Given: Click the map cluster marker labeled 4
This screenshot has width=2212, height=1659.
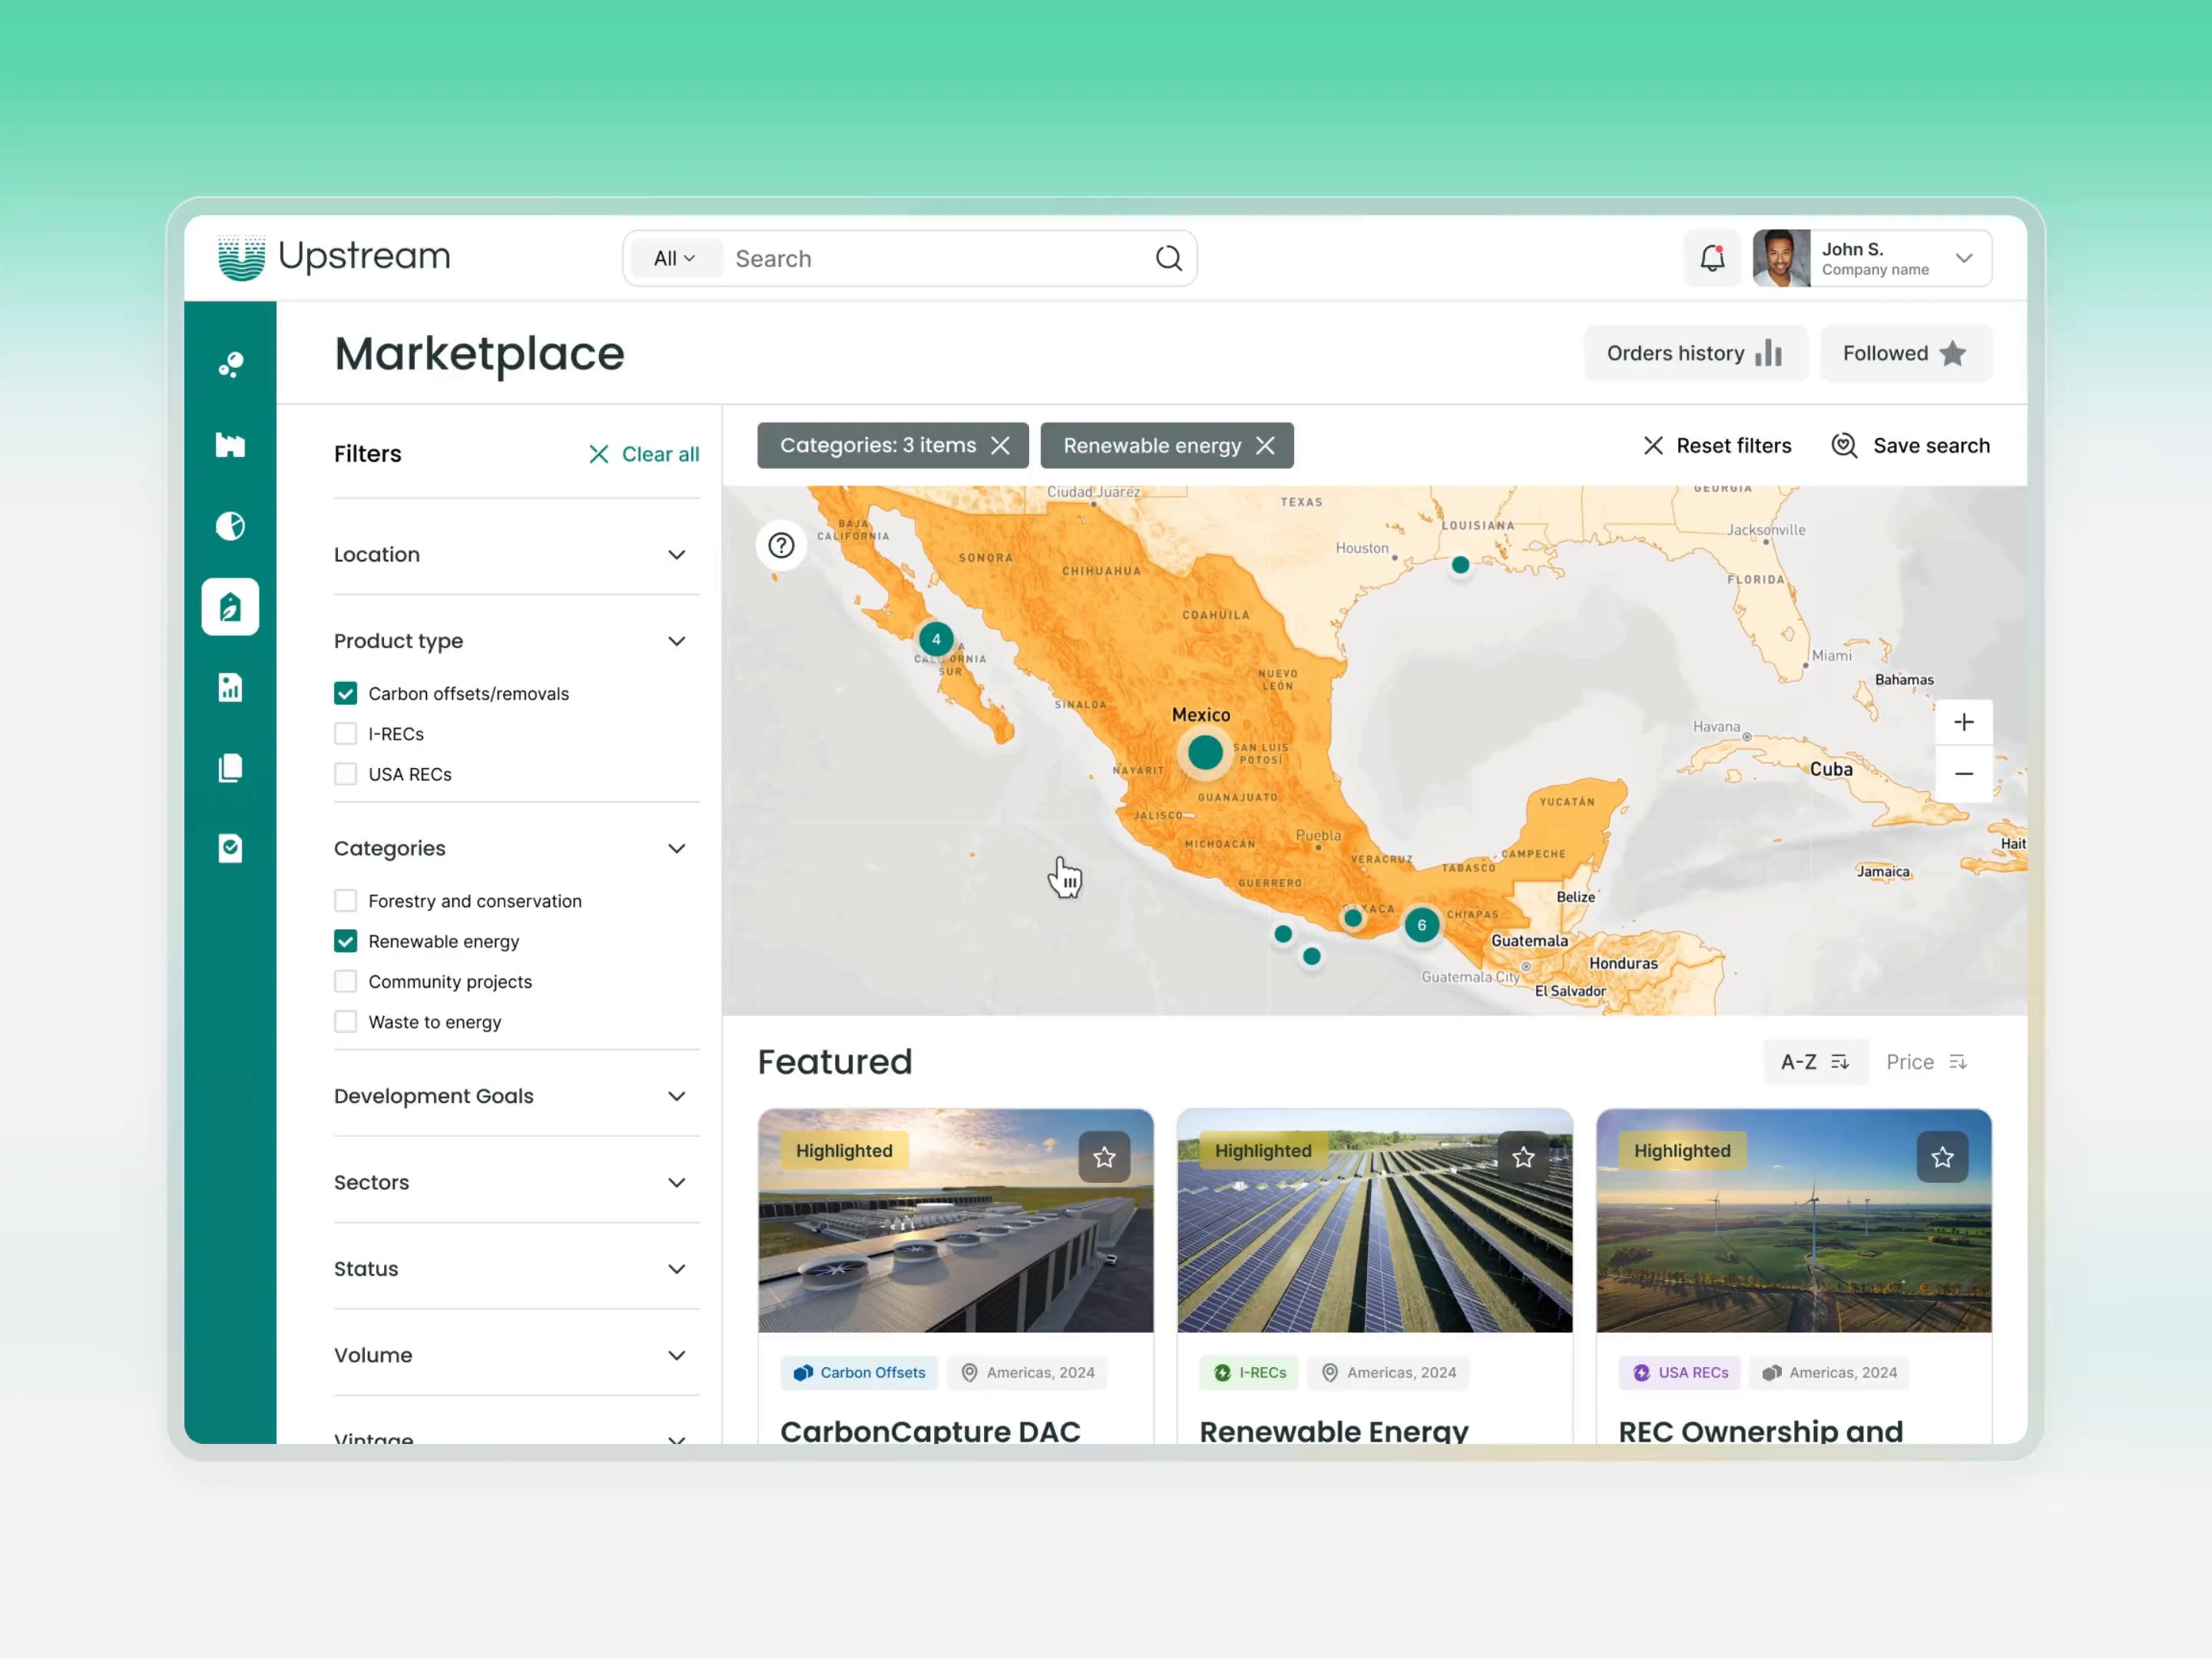Looking at the screenshot, I should point(936,639).
